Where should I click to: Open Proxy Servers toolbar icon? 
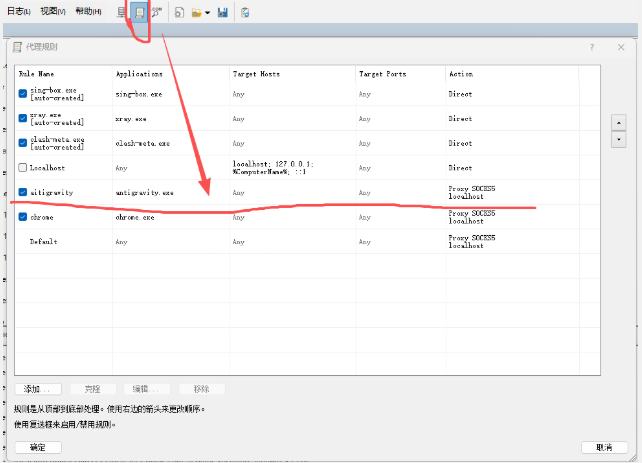pyautogui.click(x=122, y=12)
